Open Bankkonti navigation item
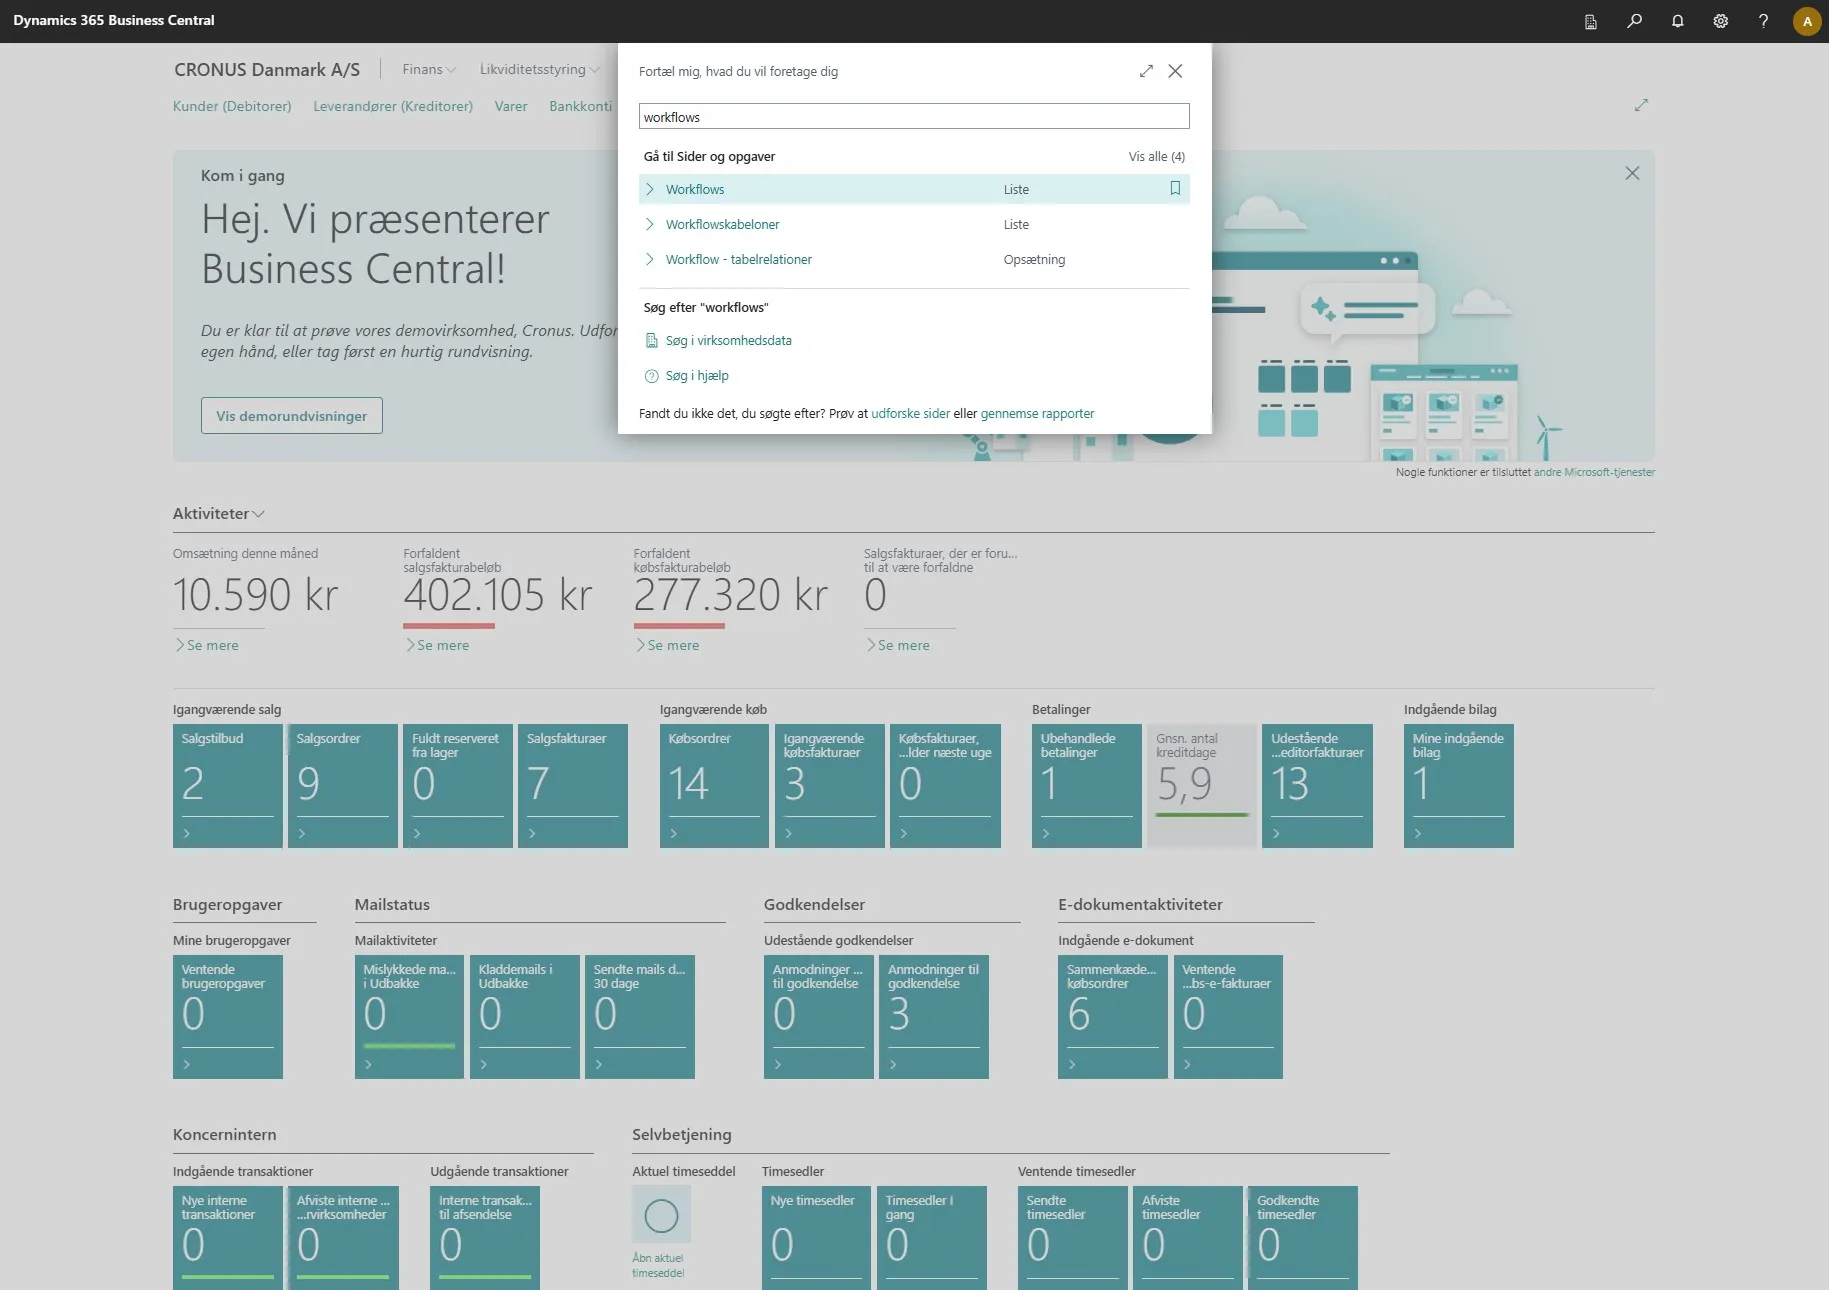Viewport: 1829px width, 1290px height. 580,106
